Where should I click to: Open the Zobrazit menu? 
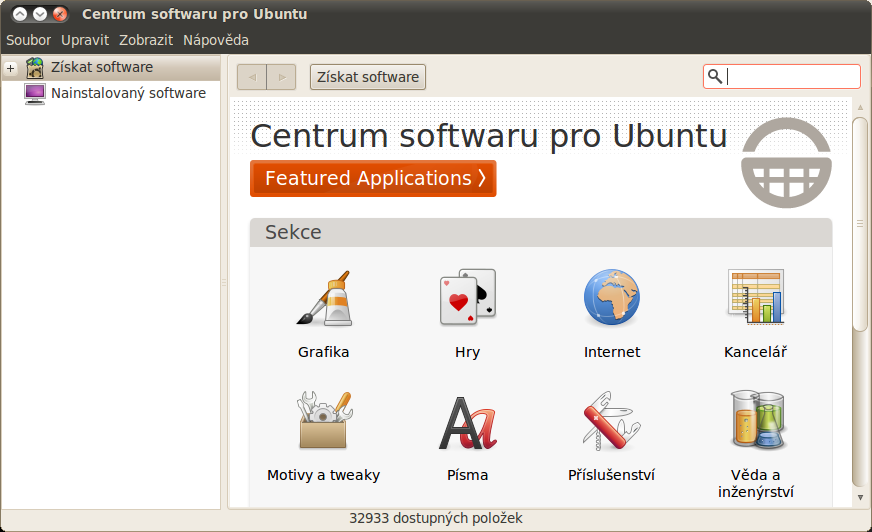point(146,40)
